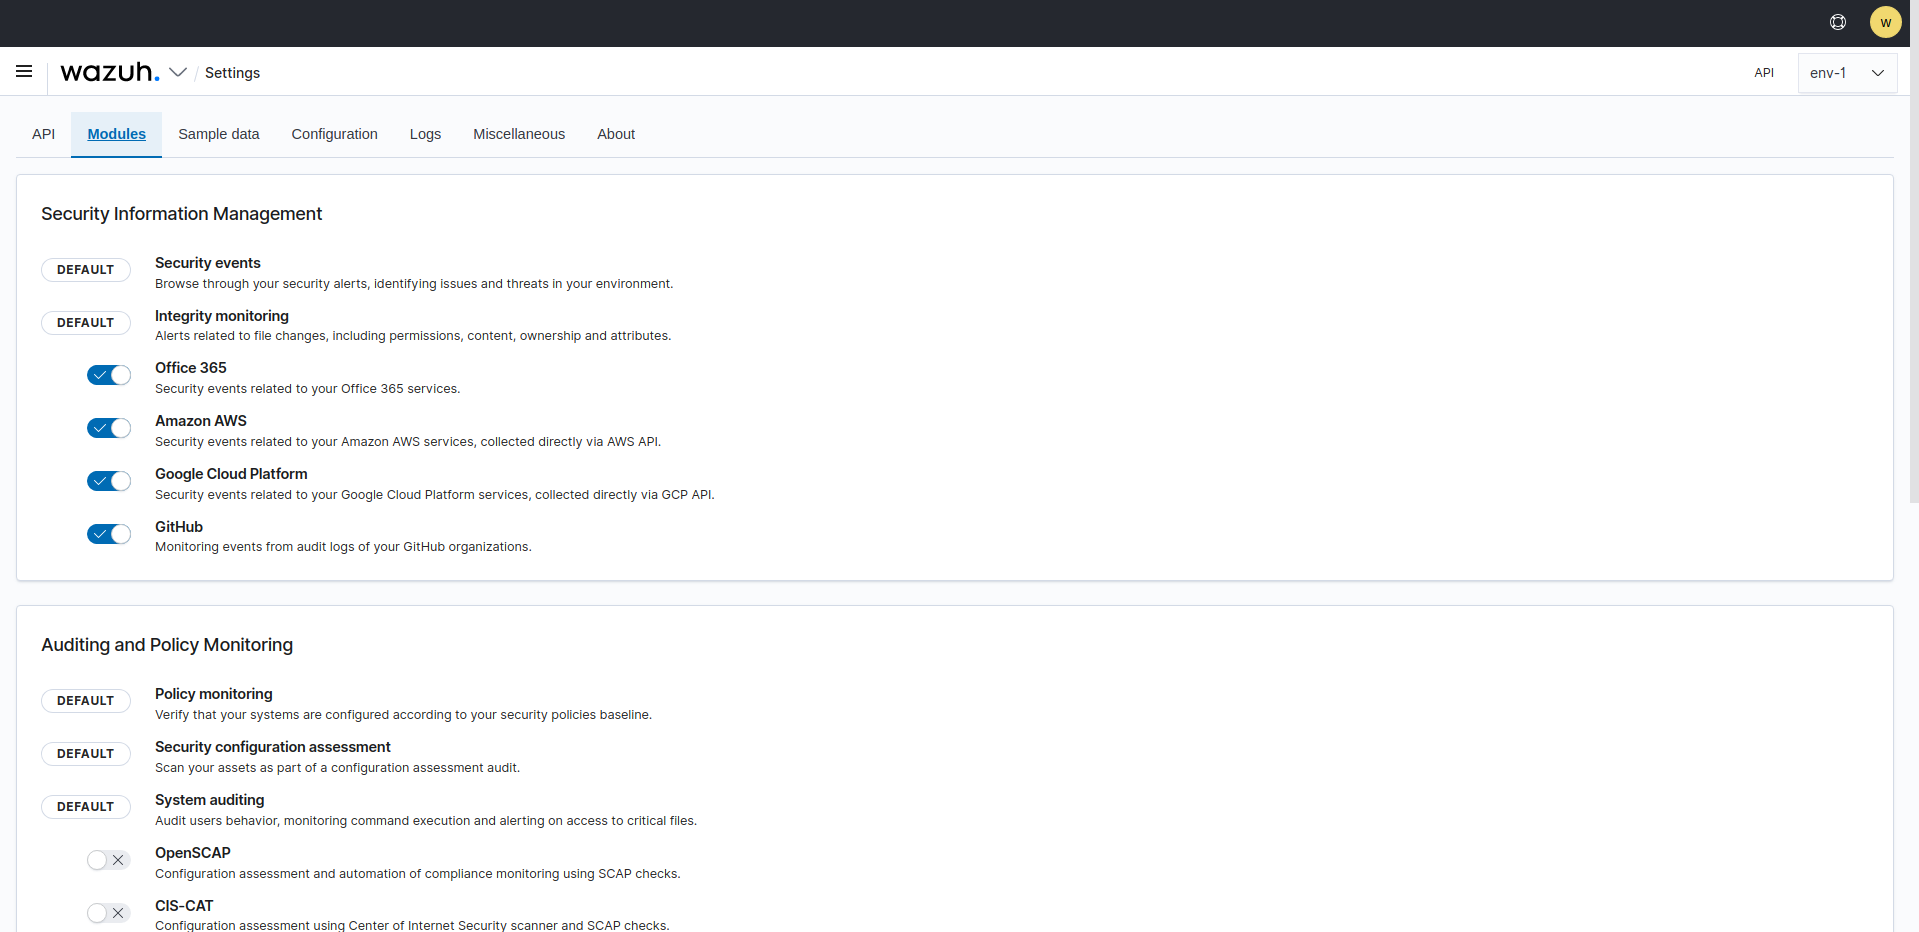Open the Logs tab
This screenshot has width=1919, height=932.
(x=425, y=134)
